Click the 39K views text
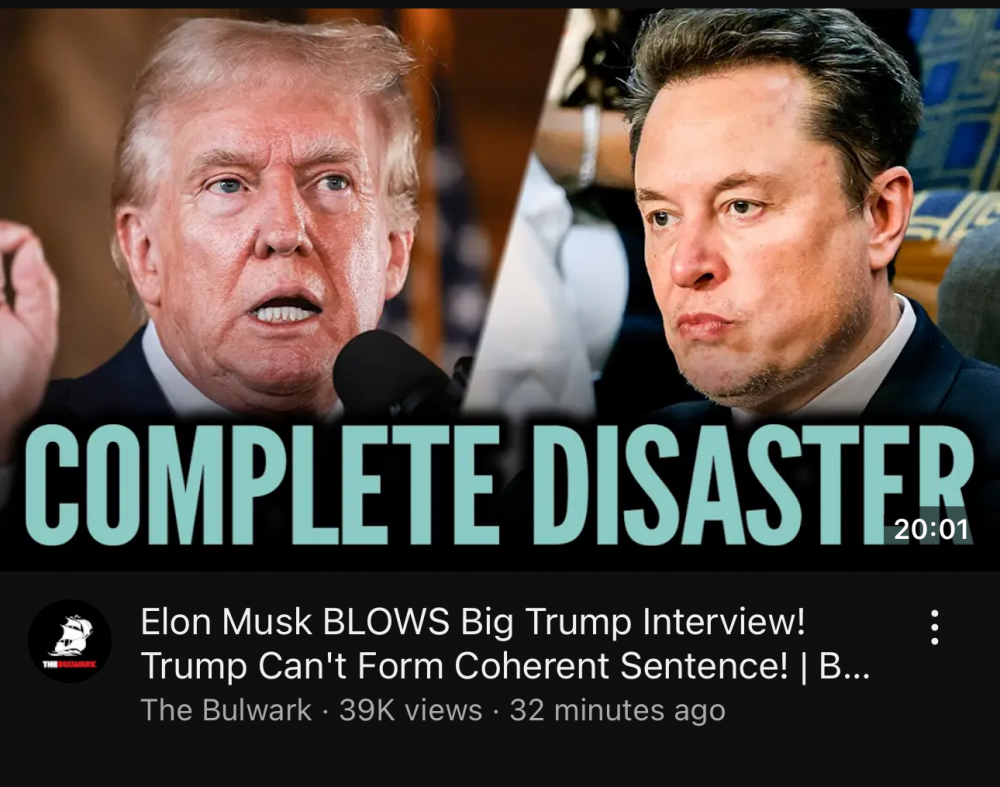Image resolution: width=1000 pixels, height=787 pixels. [410, 710]
